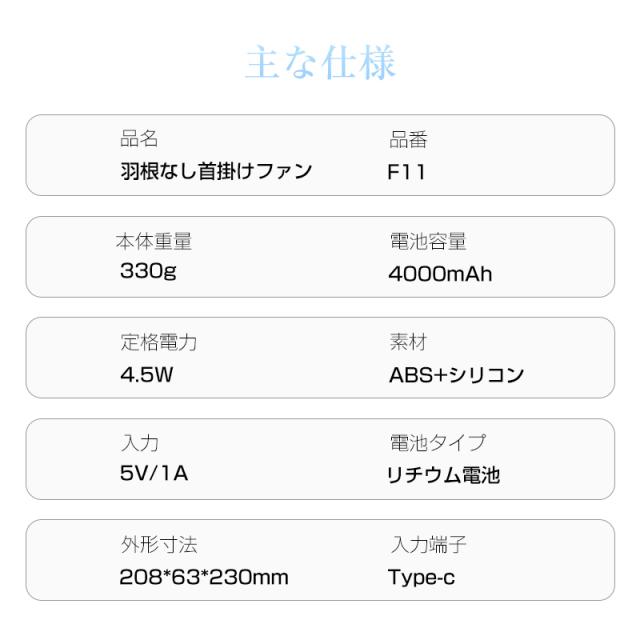The height and width of the screenshot is (640, 640).
Task: Select the 外形寸法 label
Action: tap(158, 545)
